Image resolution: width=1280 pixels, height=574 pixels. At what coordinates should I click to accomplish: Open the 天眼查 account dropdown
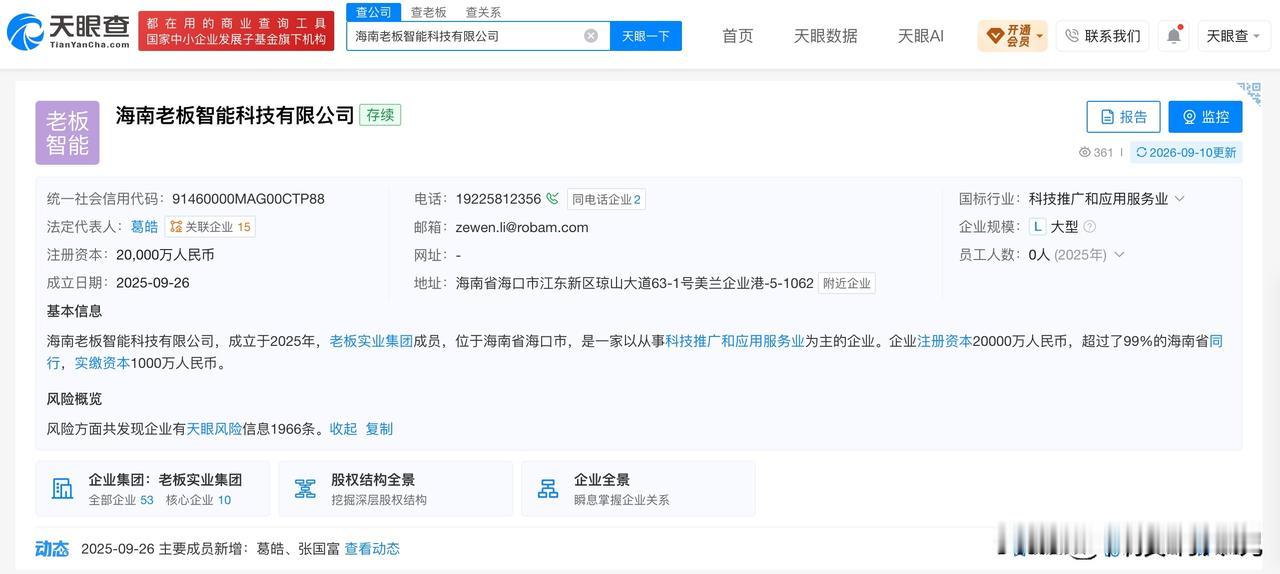coord(1234,36)
